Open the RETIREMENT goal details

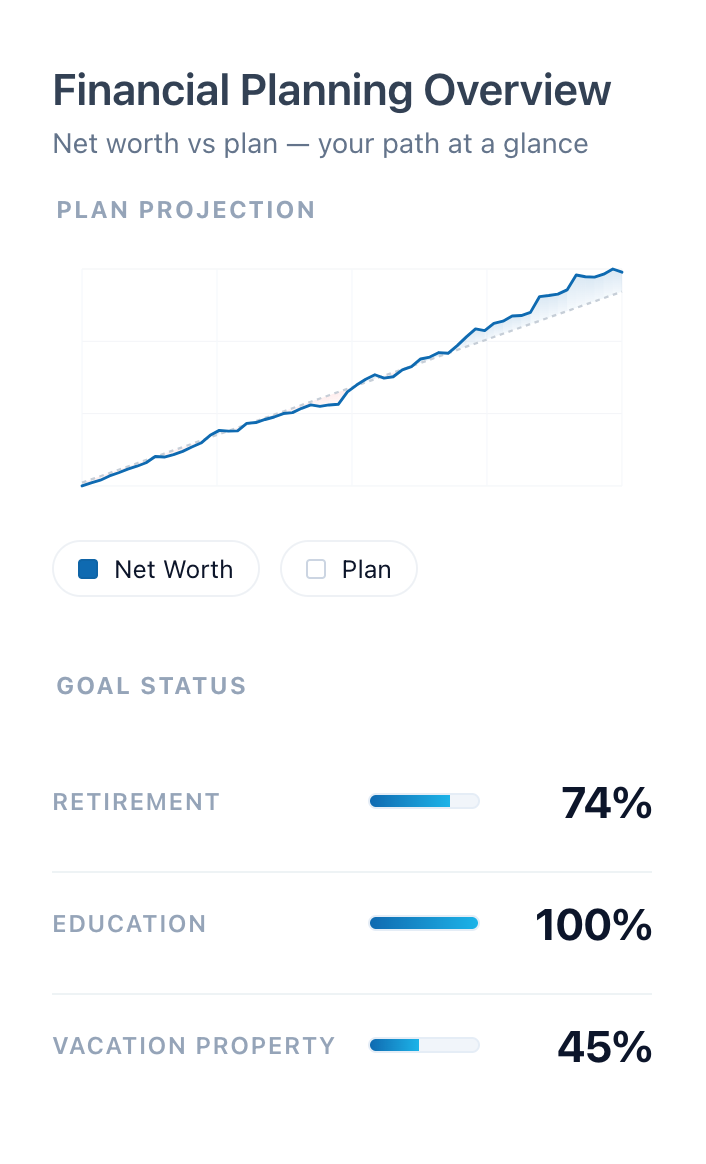[x=136, y=801]
